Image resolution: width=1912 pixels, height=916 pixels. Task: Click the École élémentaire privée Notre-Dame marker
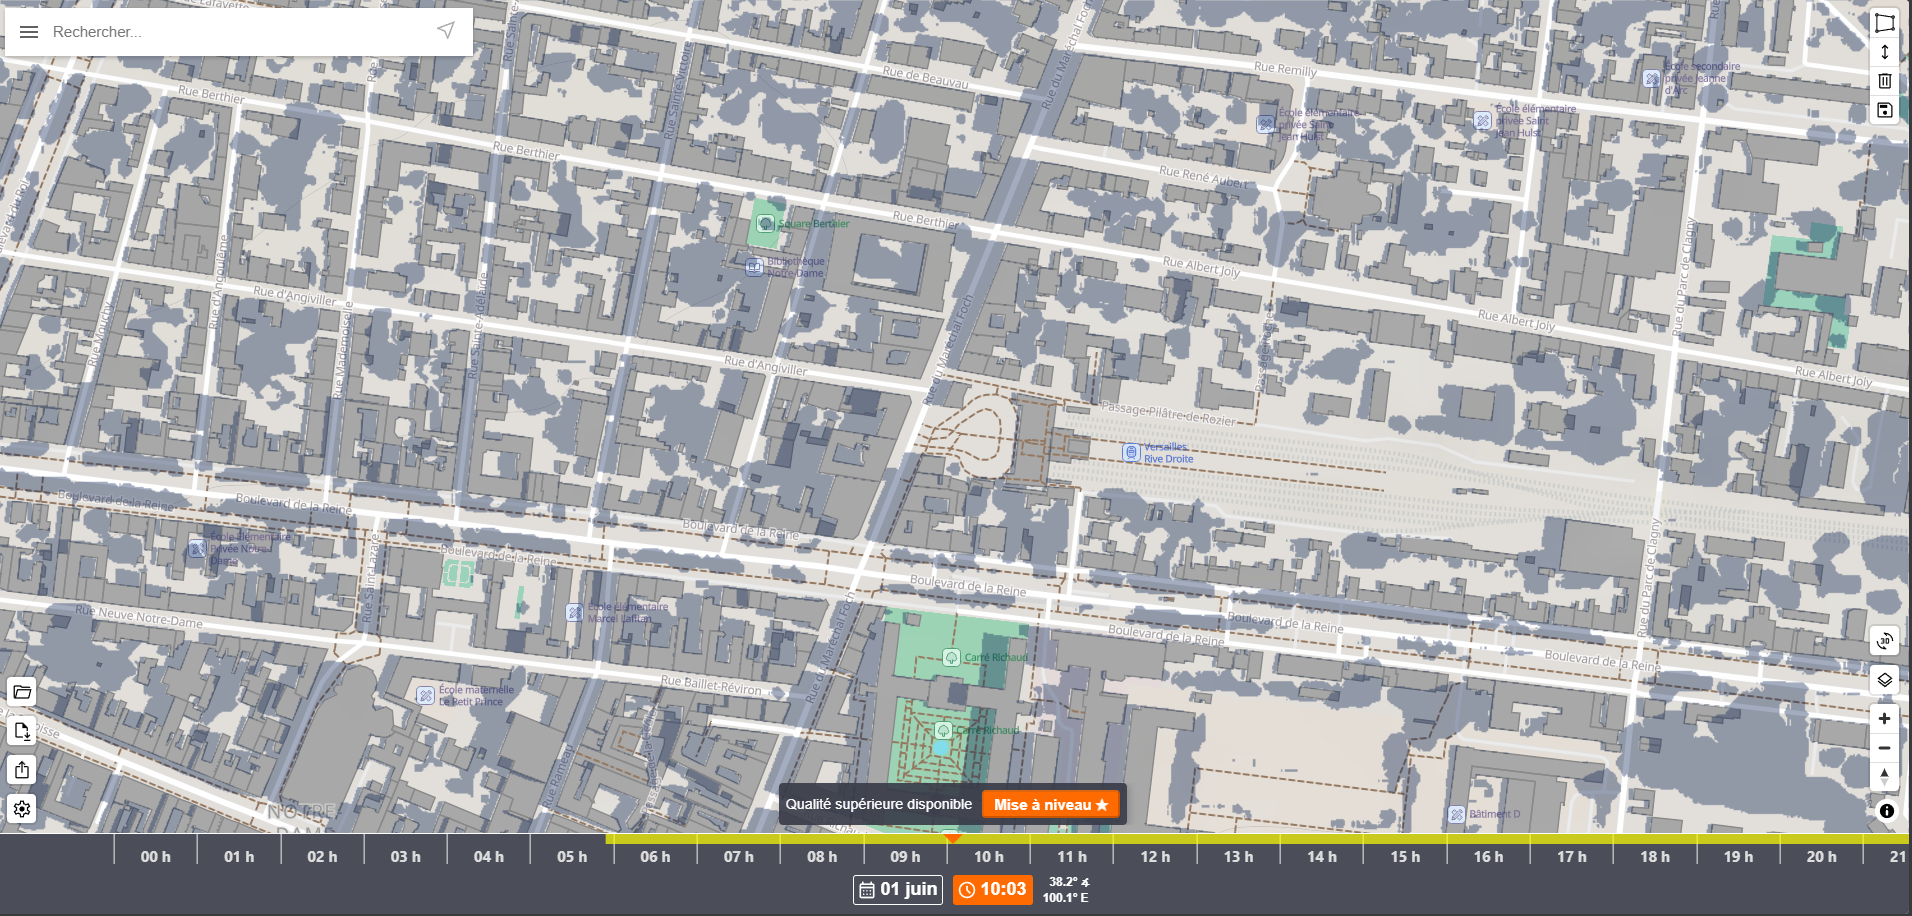coord(197,548)
